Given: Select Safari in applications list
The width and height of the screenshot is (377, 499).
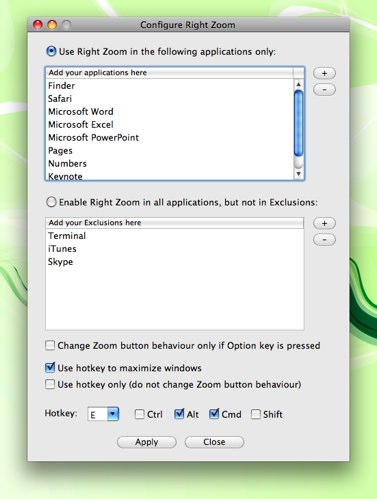Looking at the screenshot, I should [170, 99].
